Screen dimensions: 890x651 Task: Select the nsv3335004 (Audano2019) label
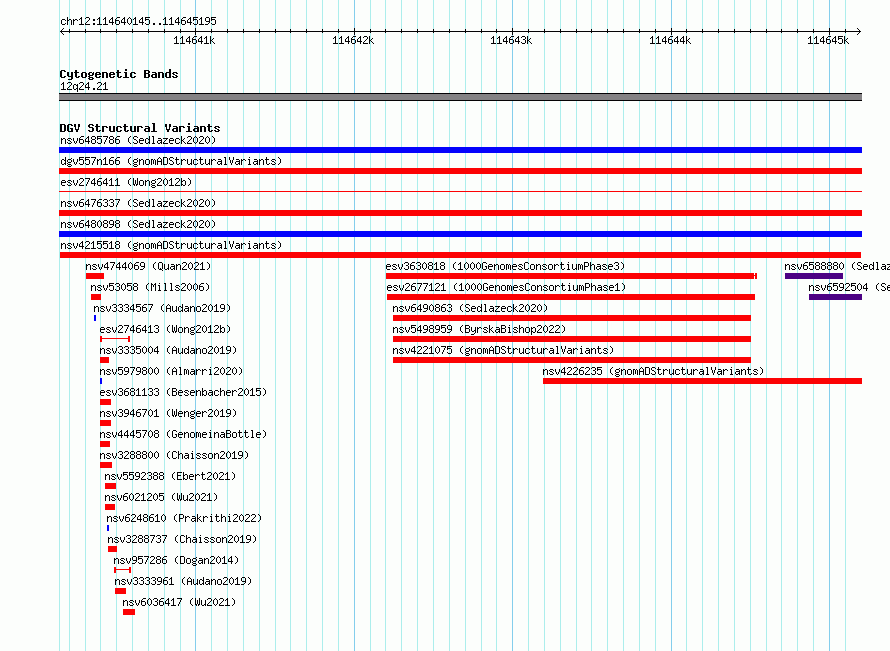point(168,350)
